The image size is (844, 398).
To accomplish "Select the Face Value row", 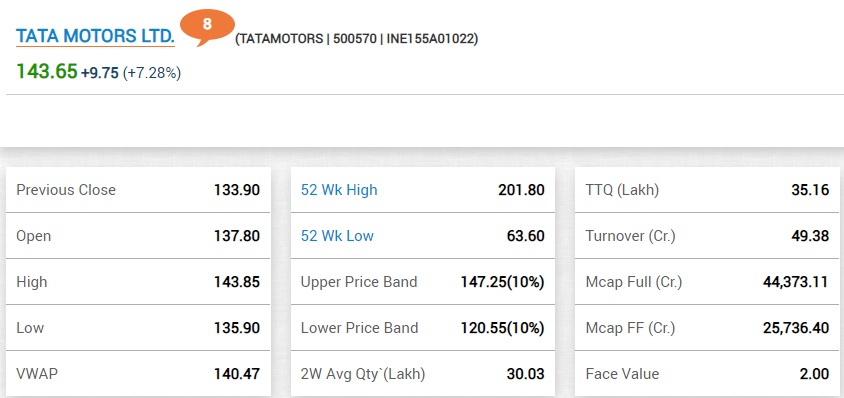I will (707, 374).
